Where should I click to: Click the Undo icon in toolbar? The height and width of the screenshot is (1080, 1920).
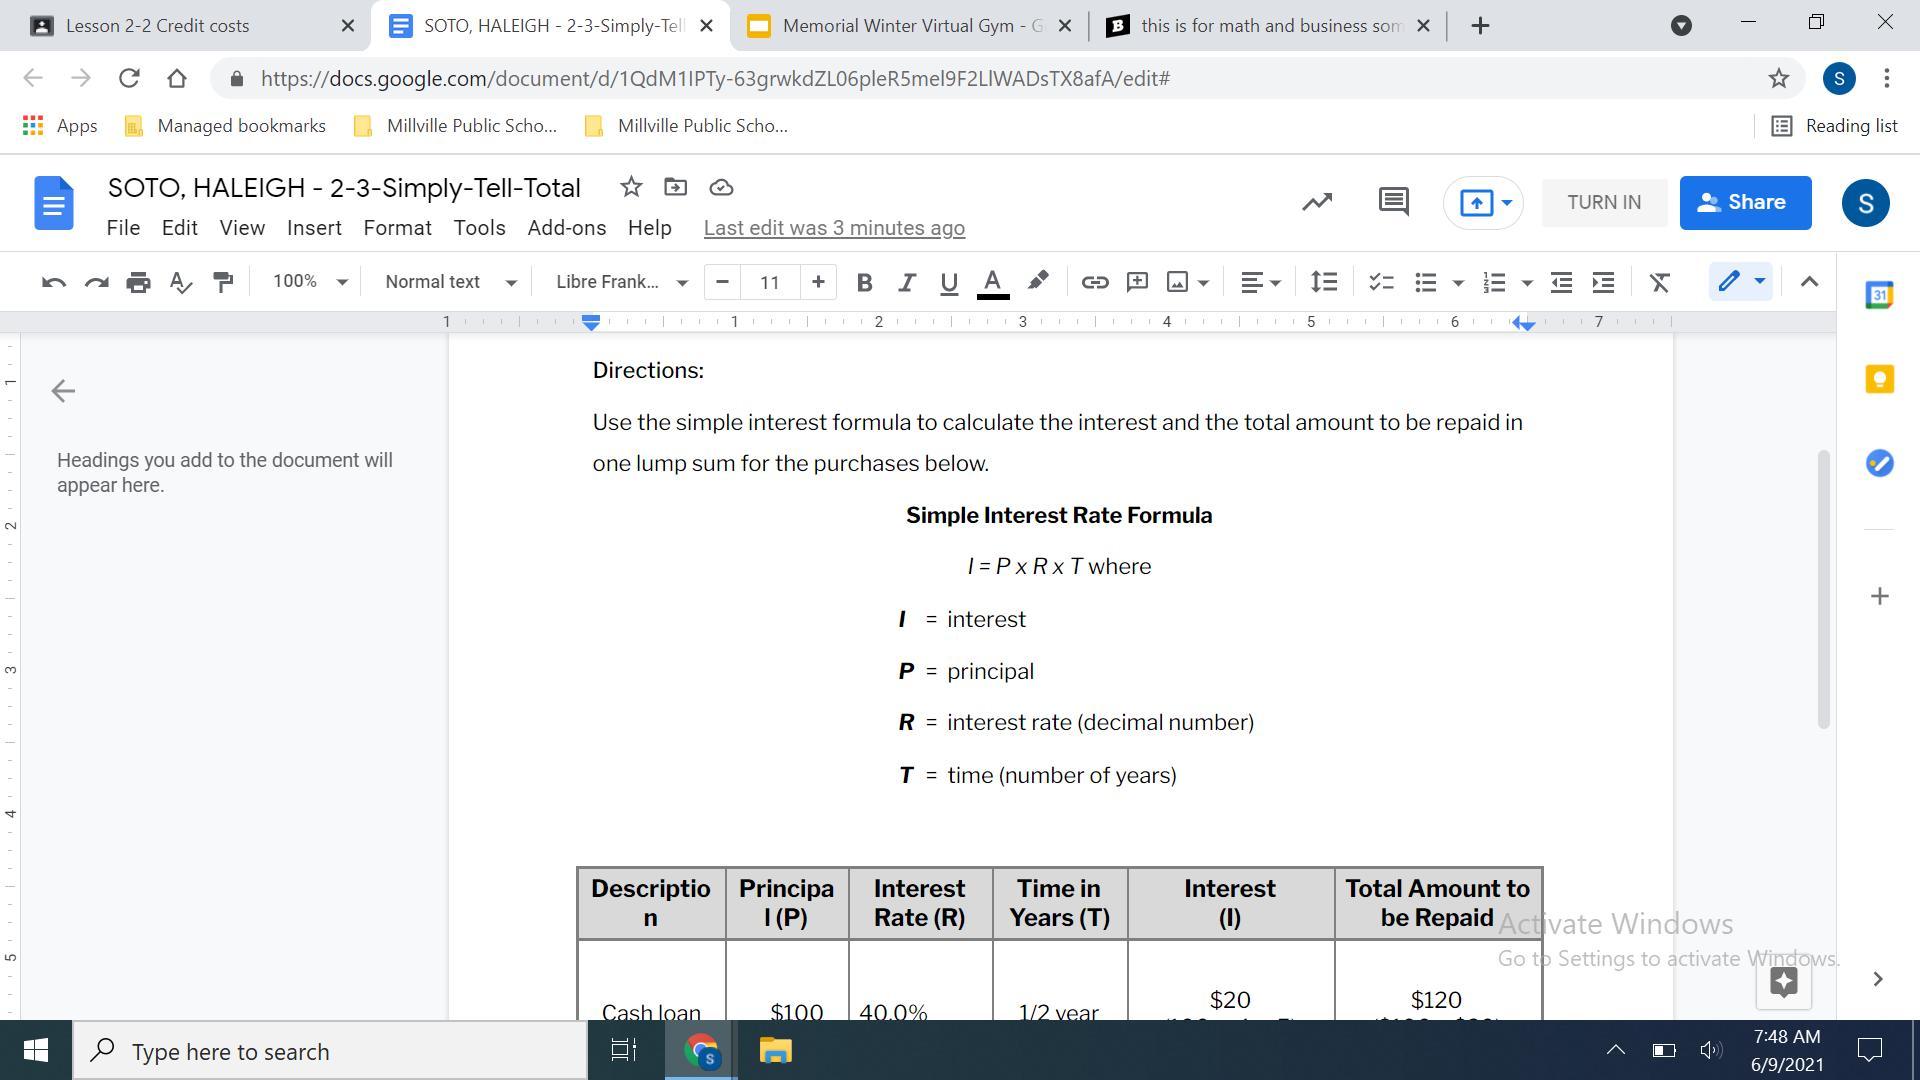tap(54, 282)
